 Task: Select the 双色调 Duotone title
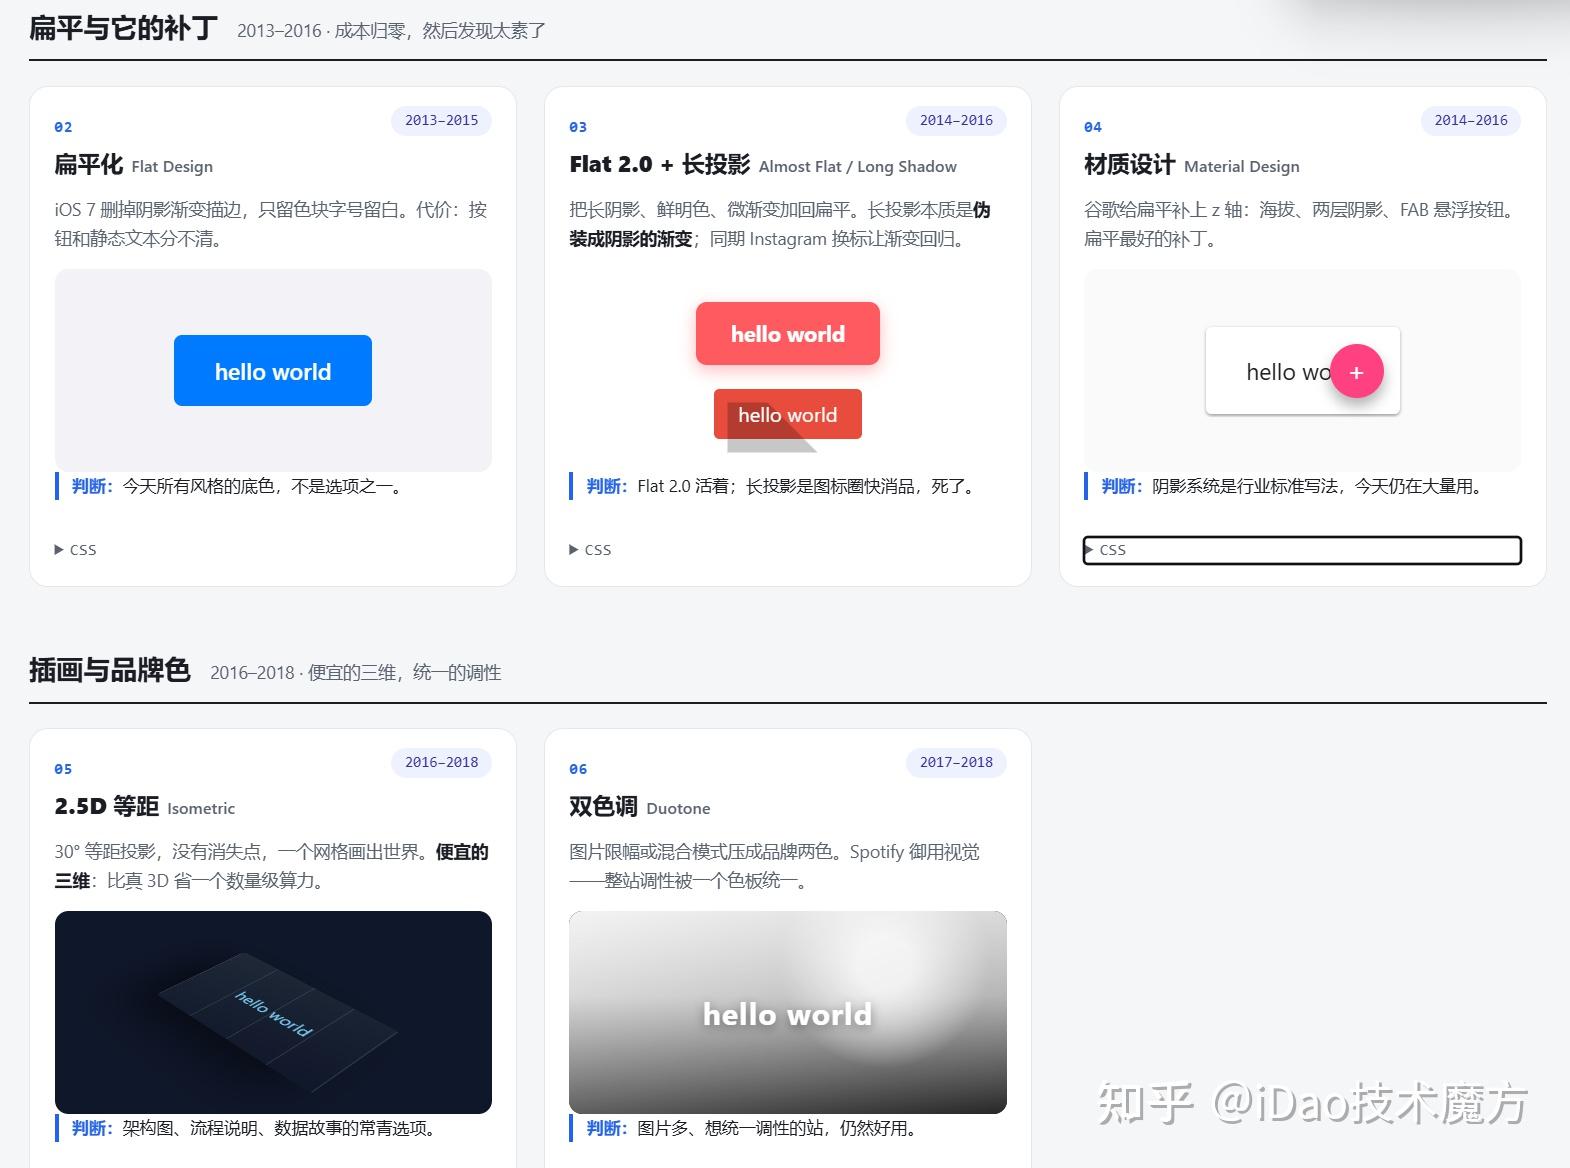coord(640,807)
